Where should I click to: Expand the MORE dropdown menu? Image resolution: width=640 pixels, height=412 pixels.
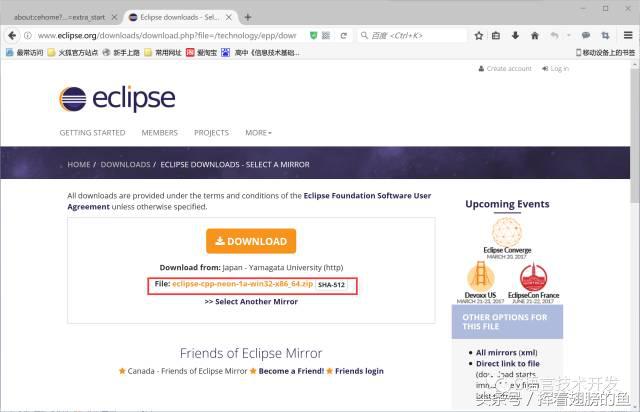pyautogui.click(x=258, y=133)
